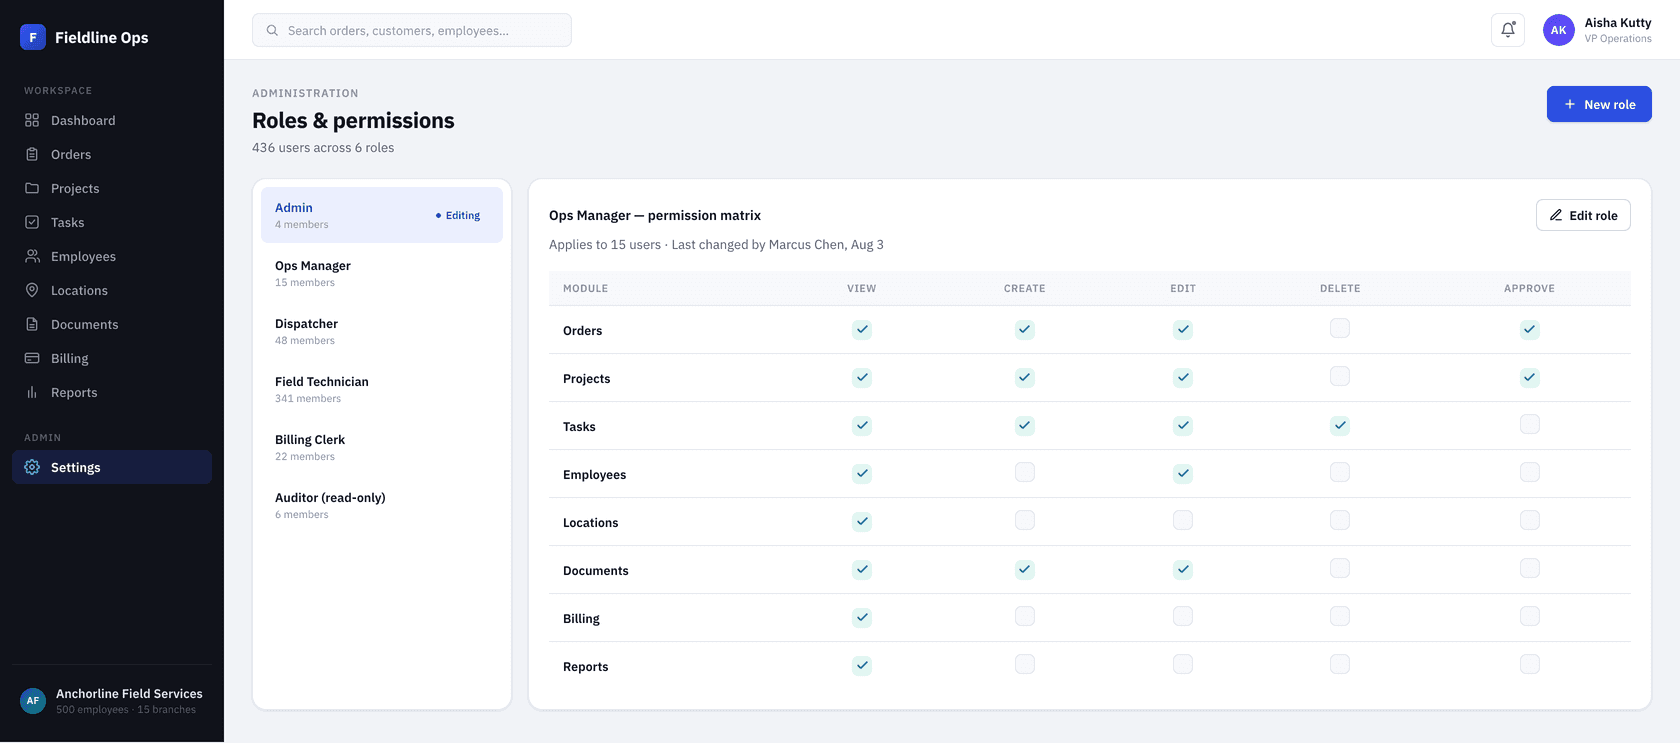This screenshot has height=743, width=1680.
Task: Open notifications bell
Action: tap(1508, 30)
